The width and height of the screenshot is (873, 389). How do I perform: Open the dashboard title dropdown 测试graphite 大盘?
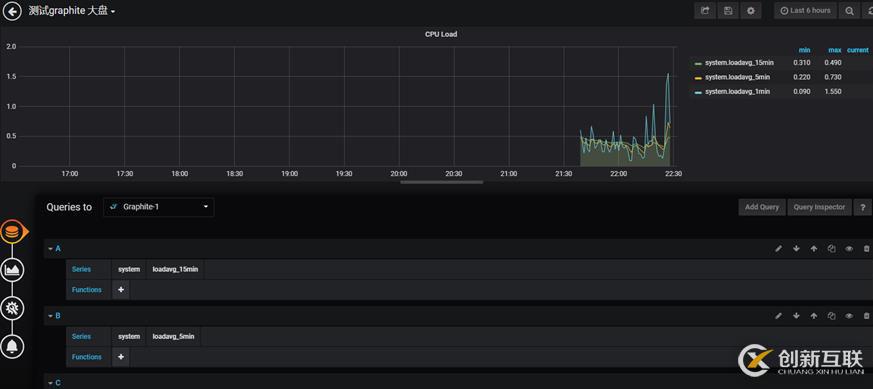72,11
